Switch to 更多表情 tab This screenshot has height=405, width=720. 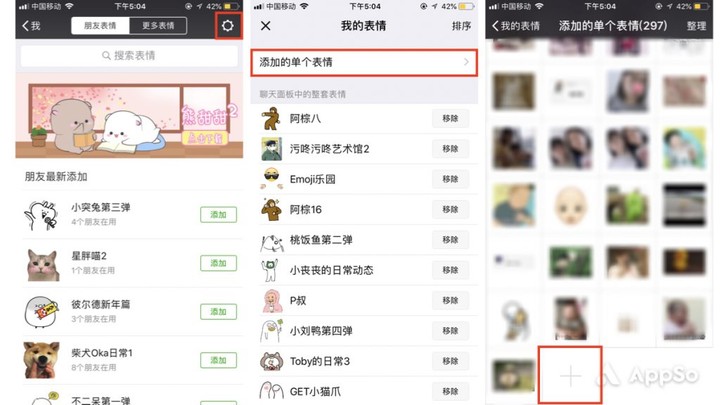pos(158,26)
